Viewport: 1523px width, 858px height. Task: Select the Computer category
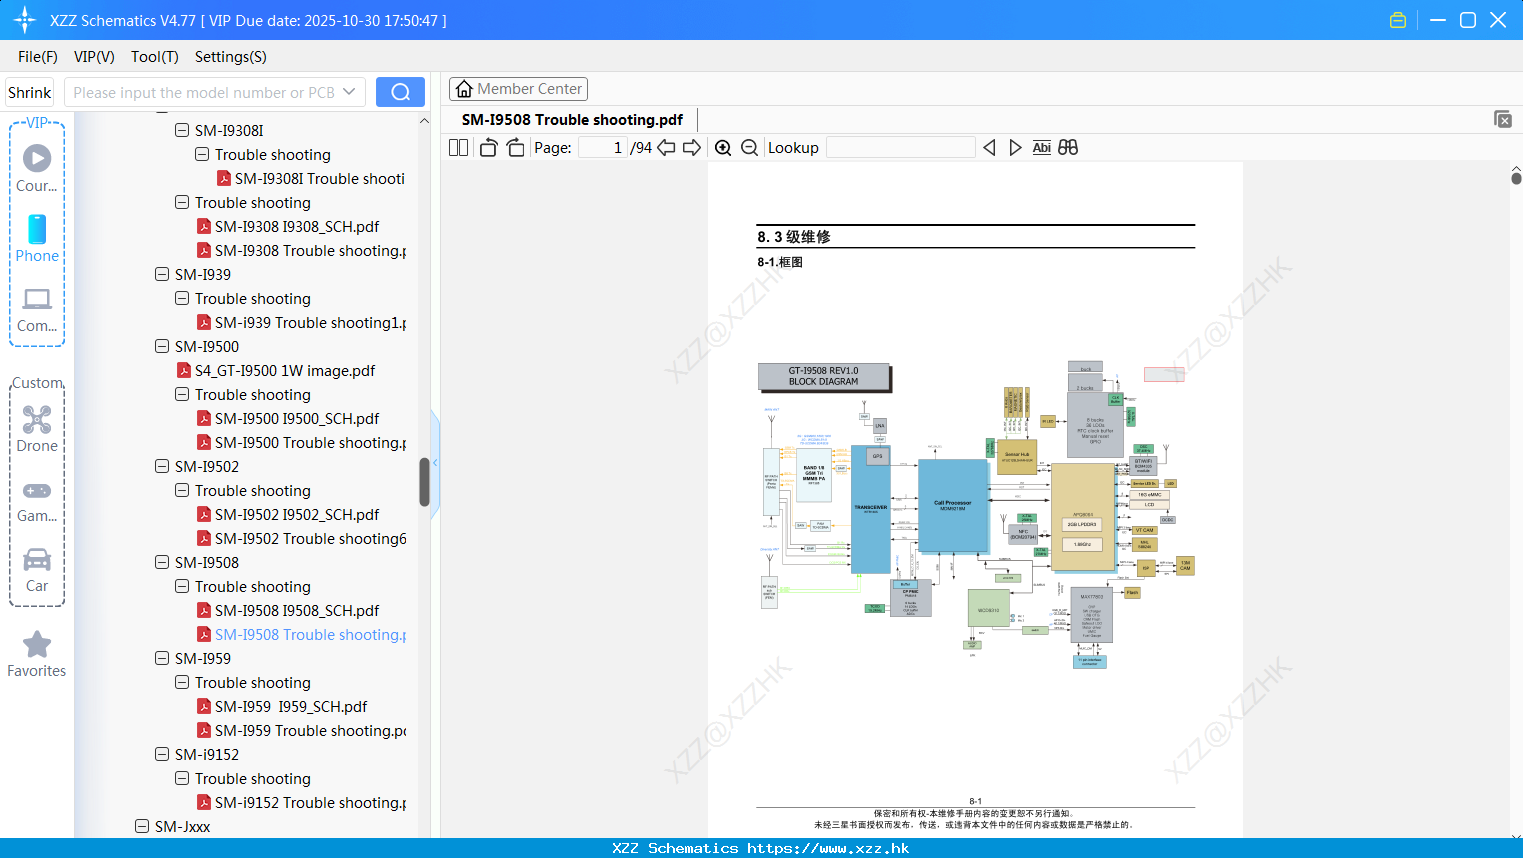[37, 310]
